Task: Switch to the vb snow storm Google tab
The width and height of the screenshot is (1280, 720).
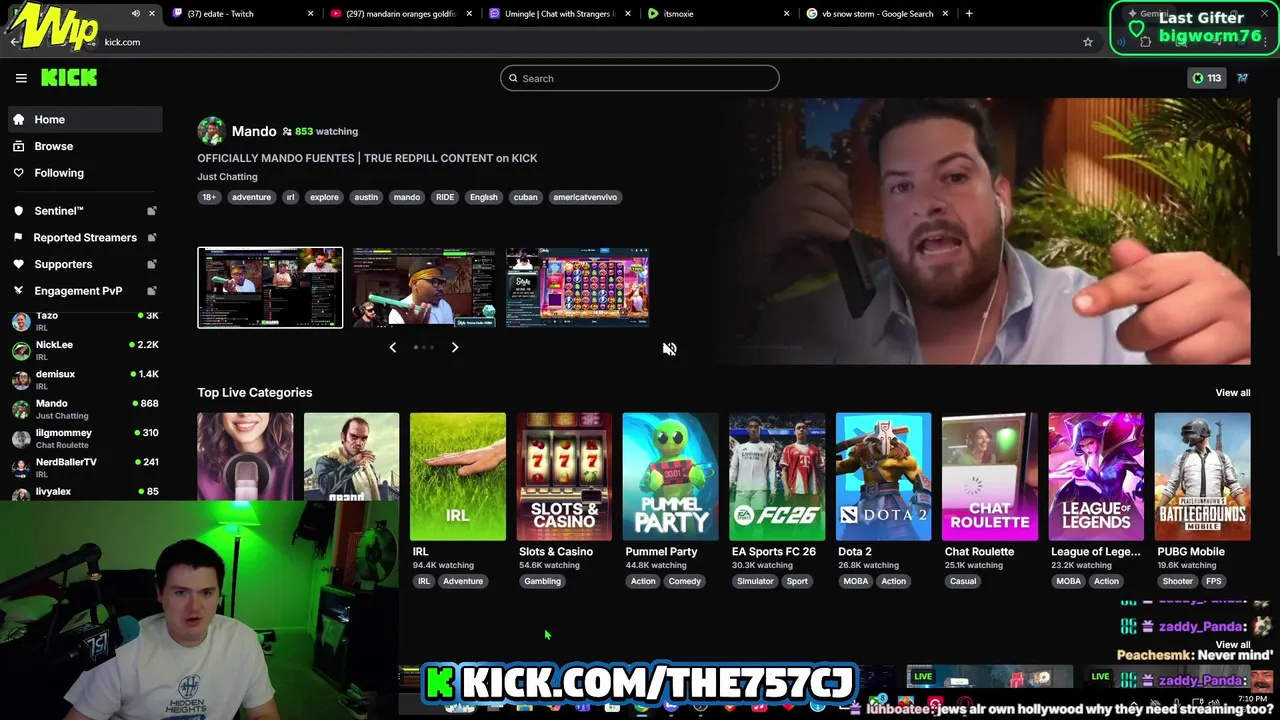Action: (877, 14)
